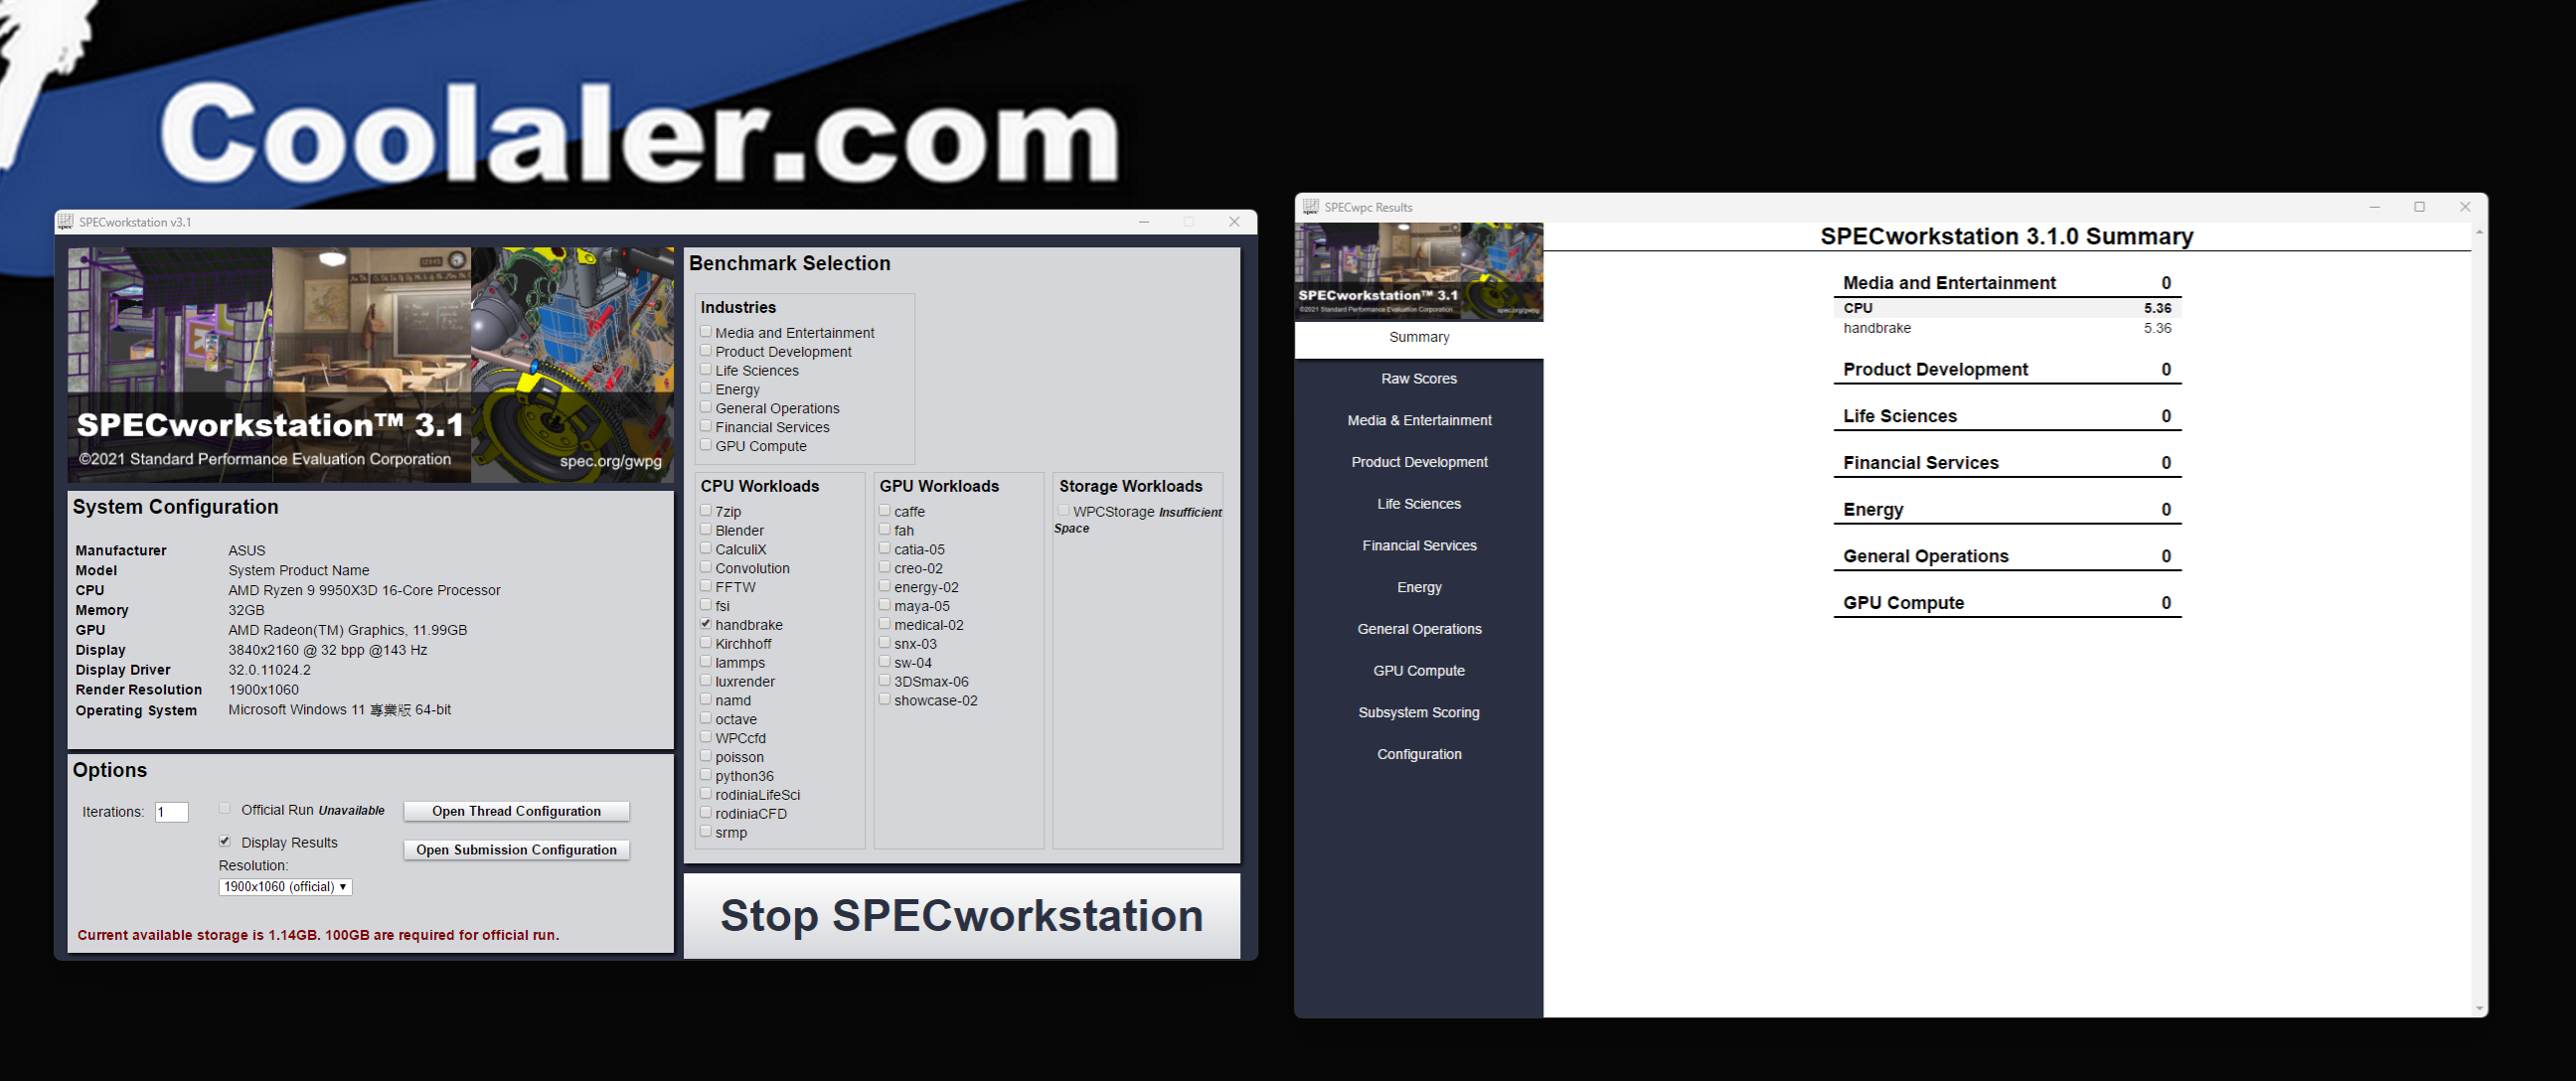Click the SPECwpc Results window title icon
2576x1081 pixels.
coord(1310,207)
